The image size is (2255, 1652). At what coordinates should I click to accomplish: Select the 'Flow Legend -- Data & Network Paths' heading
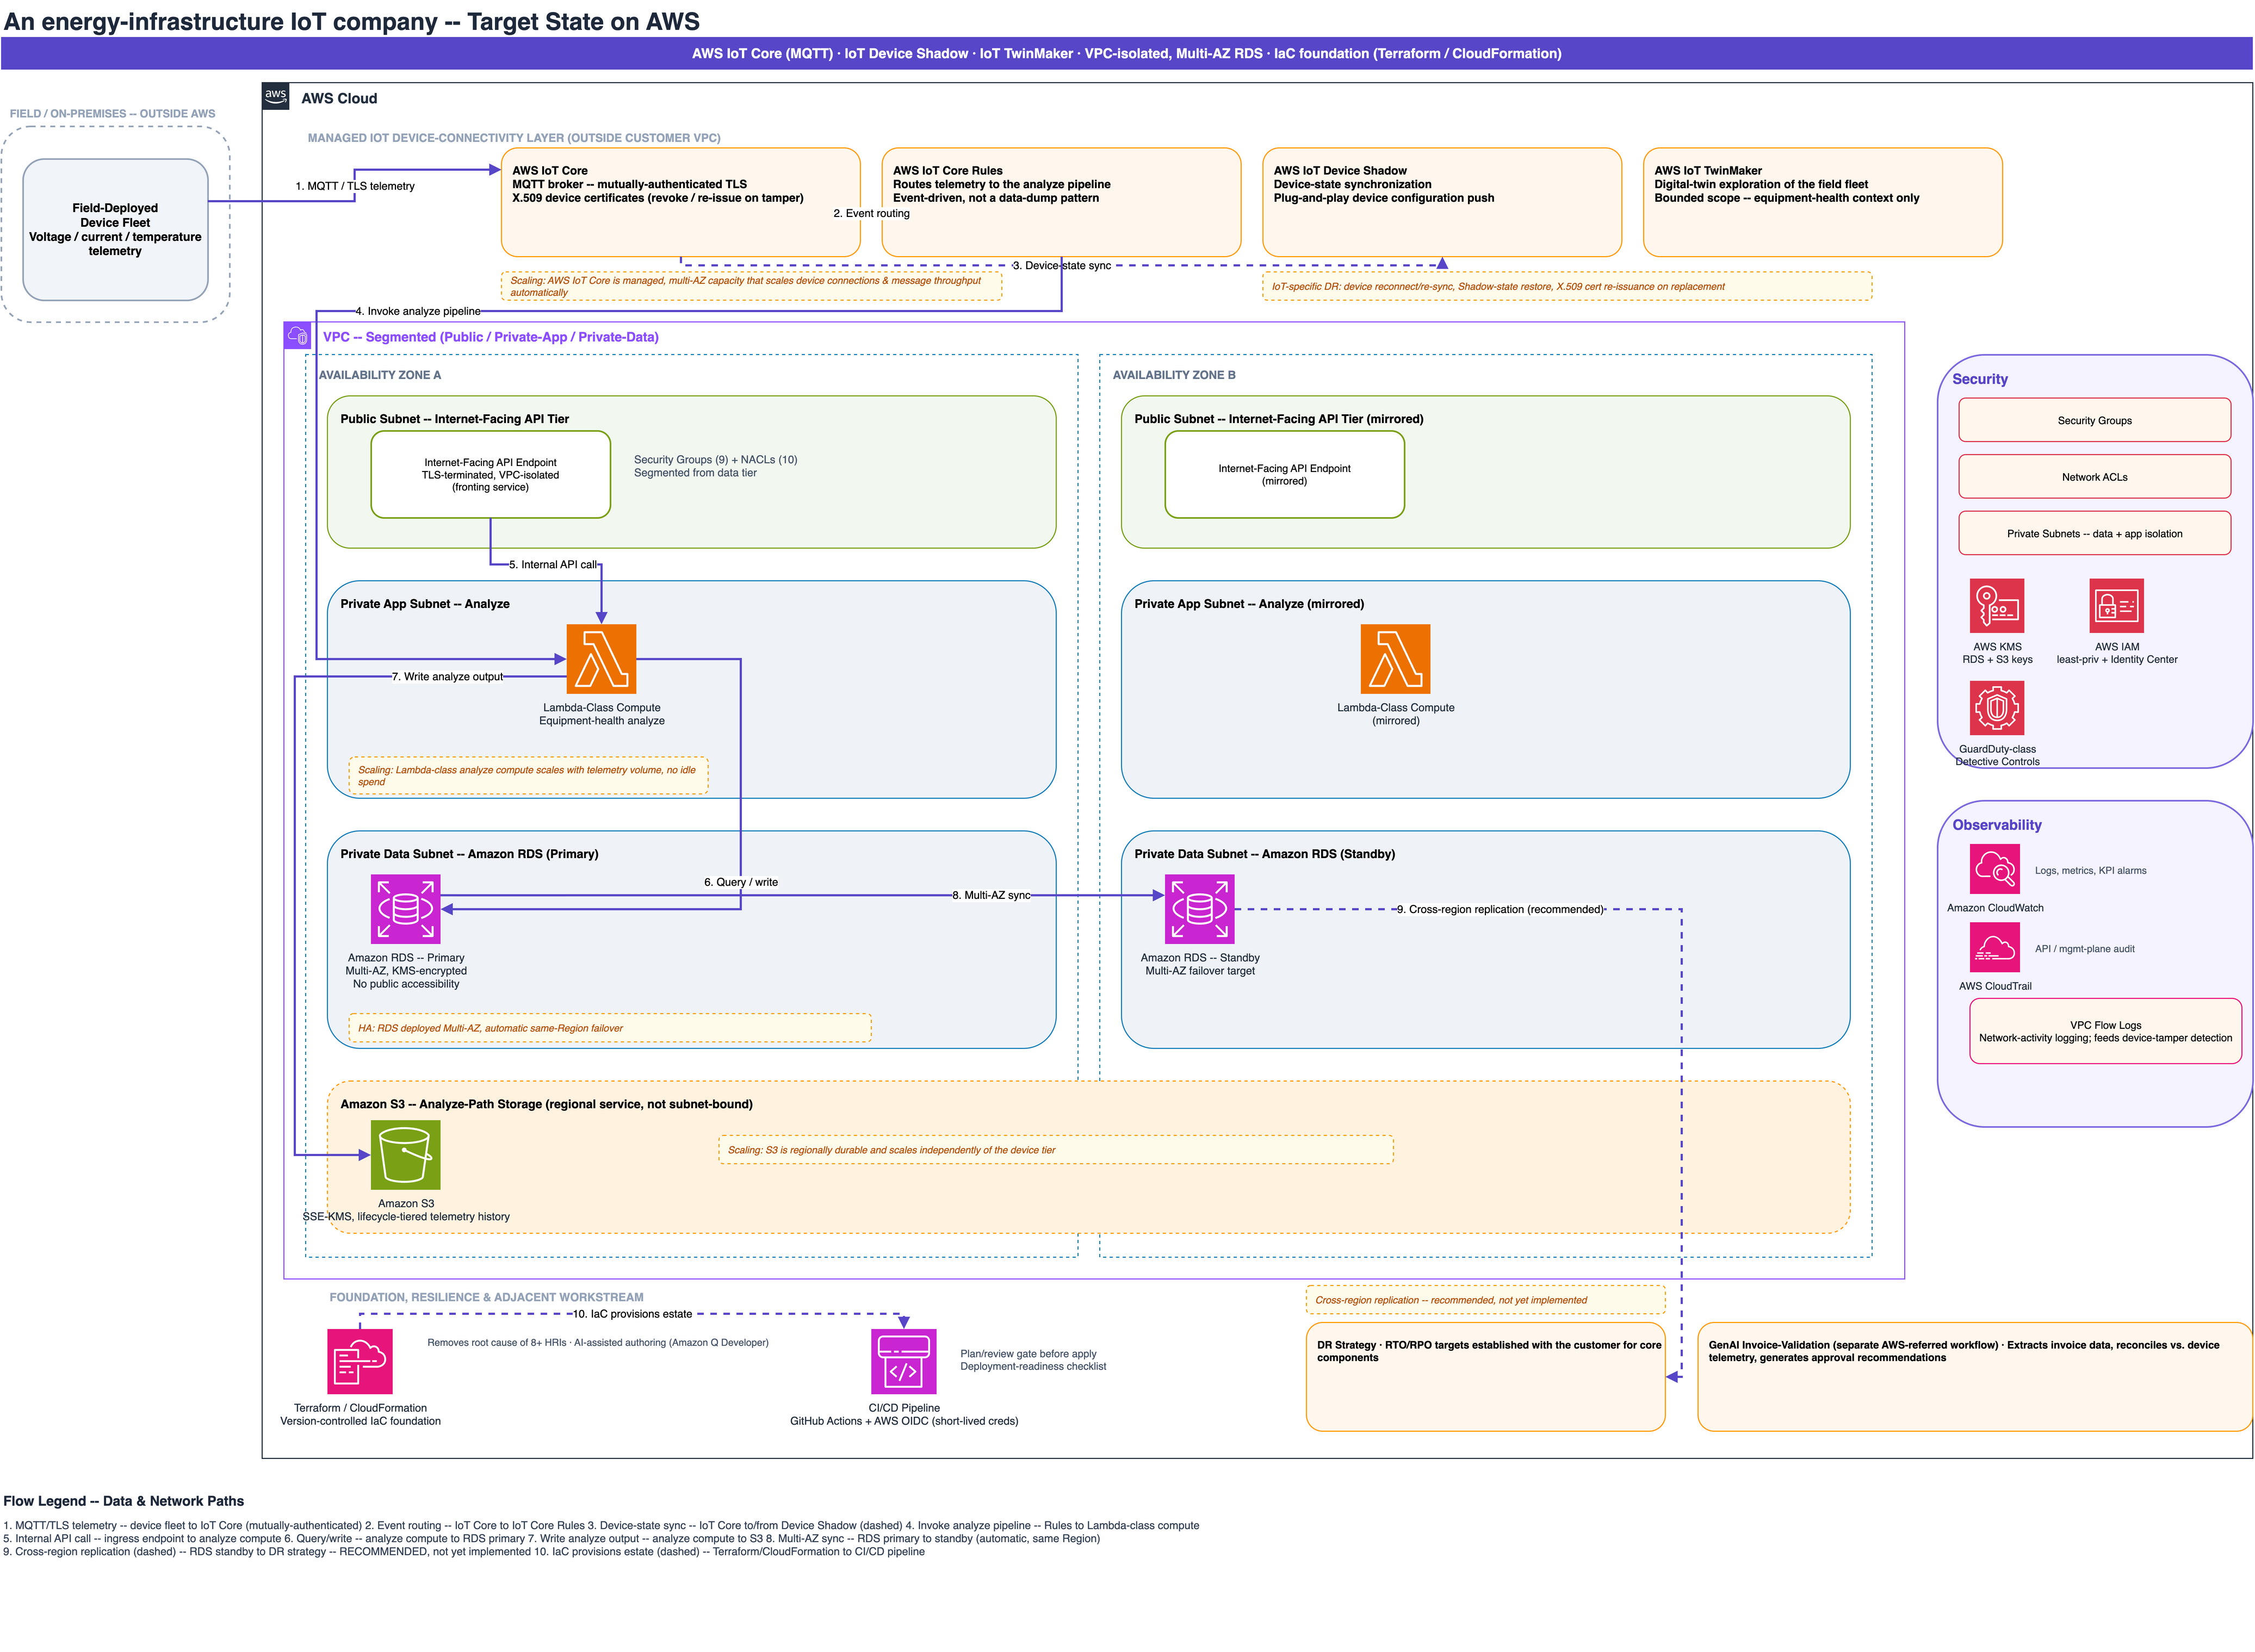tap(124, 1501)
